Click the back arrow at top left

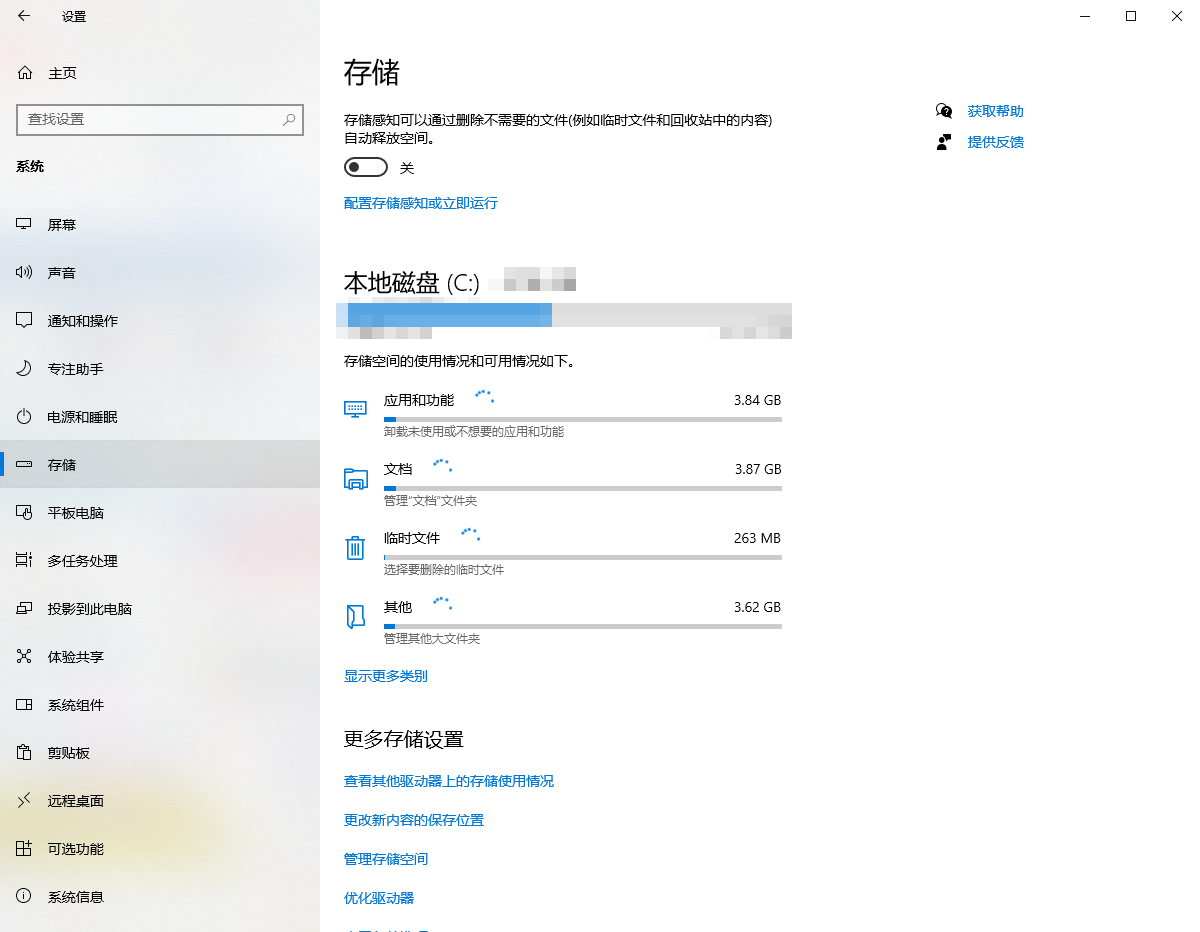pos(24,16)
